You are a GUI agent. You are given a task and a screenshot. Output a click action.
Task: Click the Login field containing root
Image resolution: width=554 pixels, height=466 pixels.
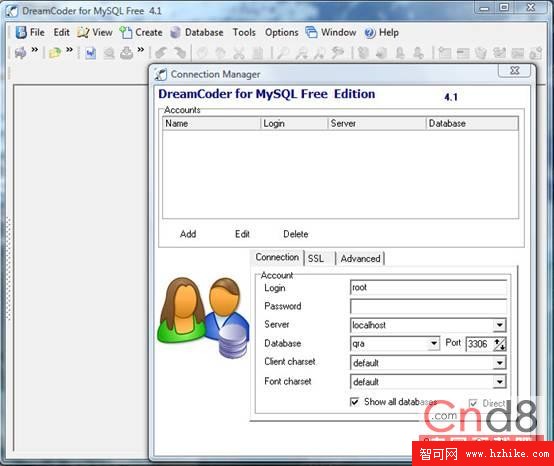[428, 288]
